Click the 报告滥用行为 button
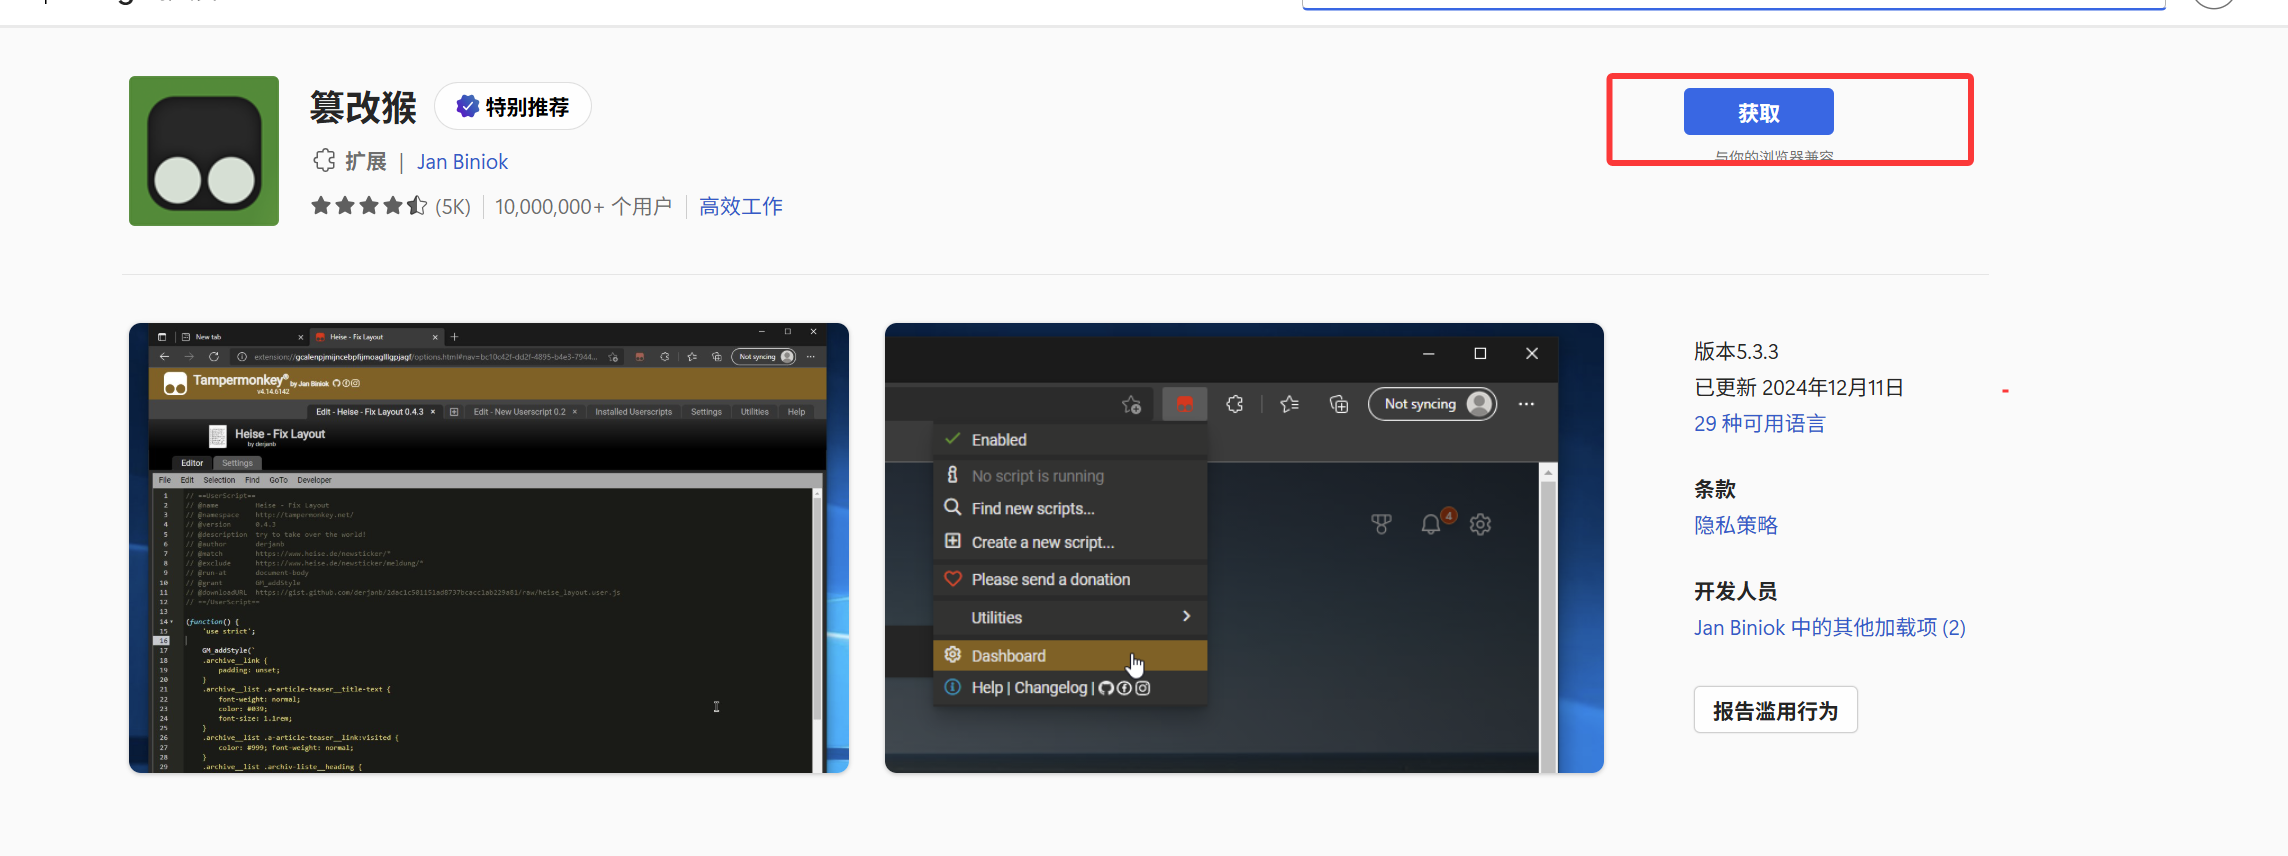Viewport: 2288px width, 856px height. click(1776, 710)
